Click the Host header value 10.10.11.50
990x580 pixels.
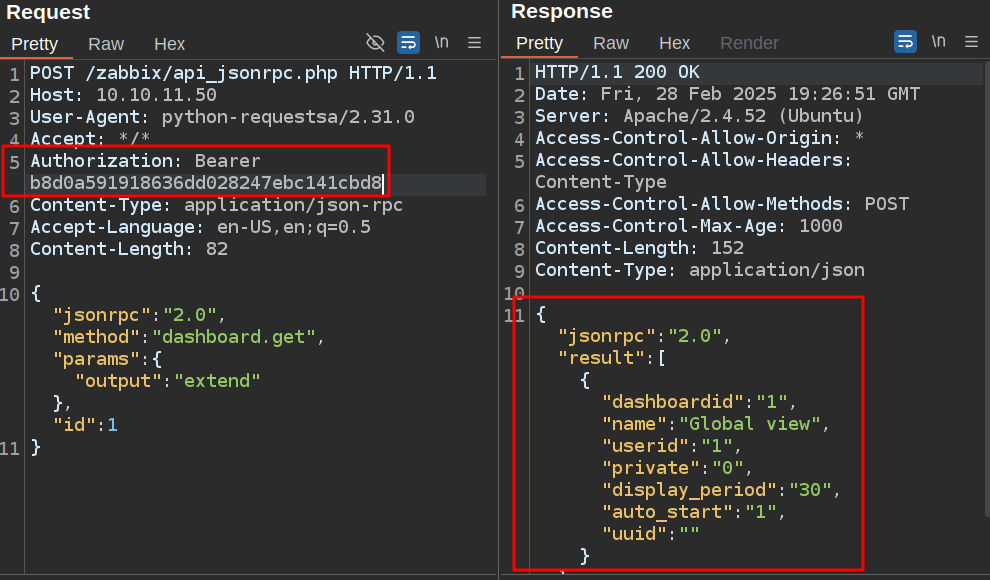click(x=156, y=95)
